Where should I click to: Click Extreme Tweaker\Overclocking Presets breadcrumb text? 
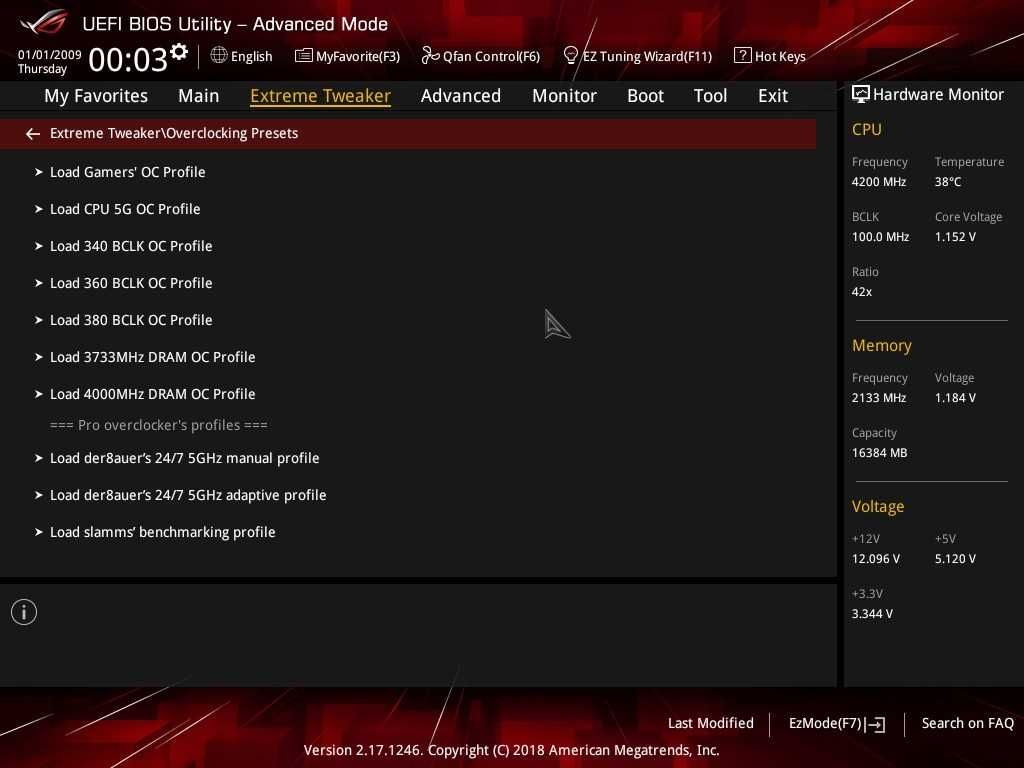tap(174, 134)
